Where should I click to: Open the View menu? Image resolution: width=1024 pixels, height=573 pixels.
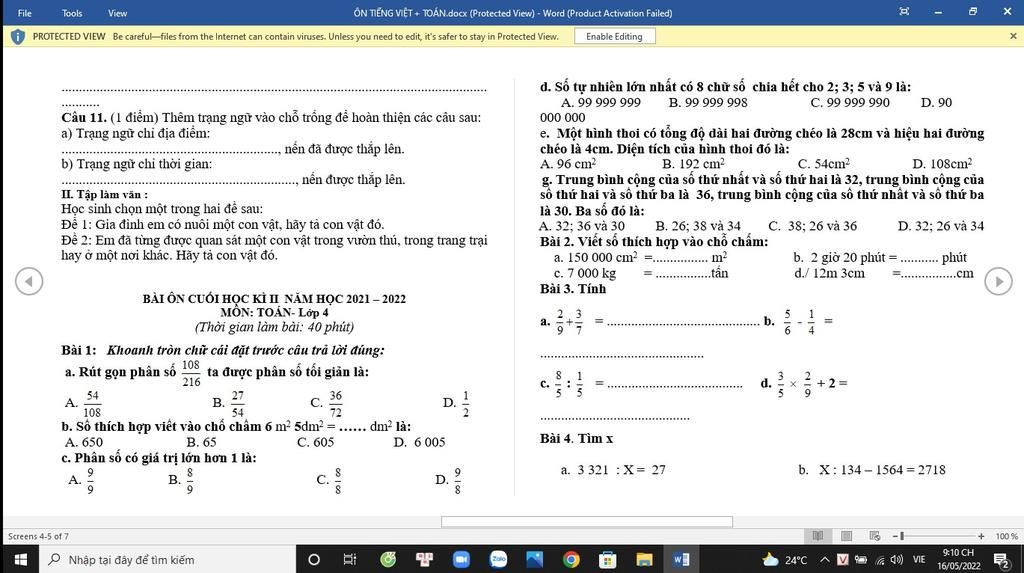click(x=118, y=13)
